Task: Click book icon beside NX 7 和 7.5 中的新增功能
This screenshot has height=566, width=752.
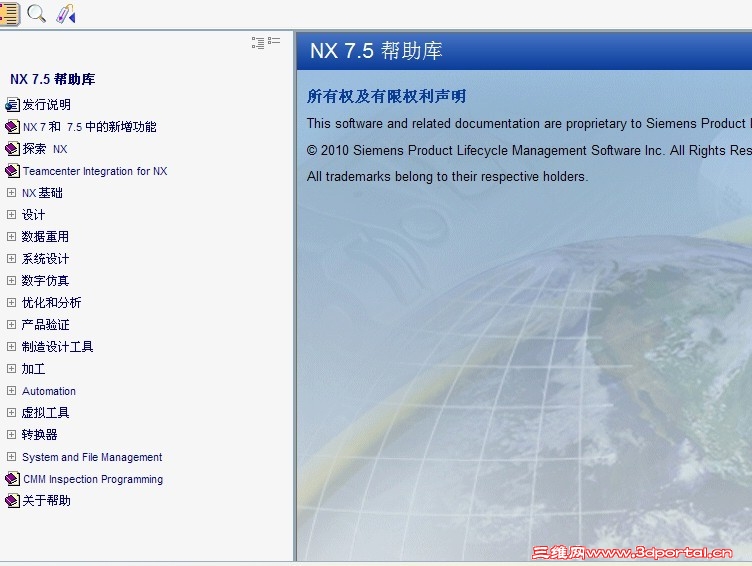Action: point(12,127)
